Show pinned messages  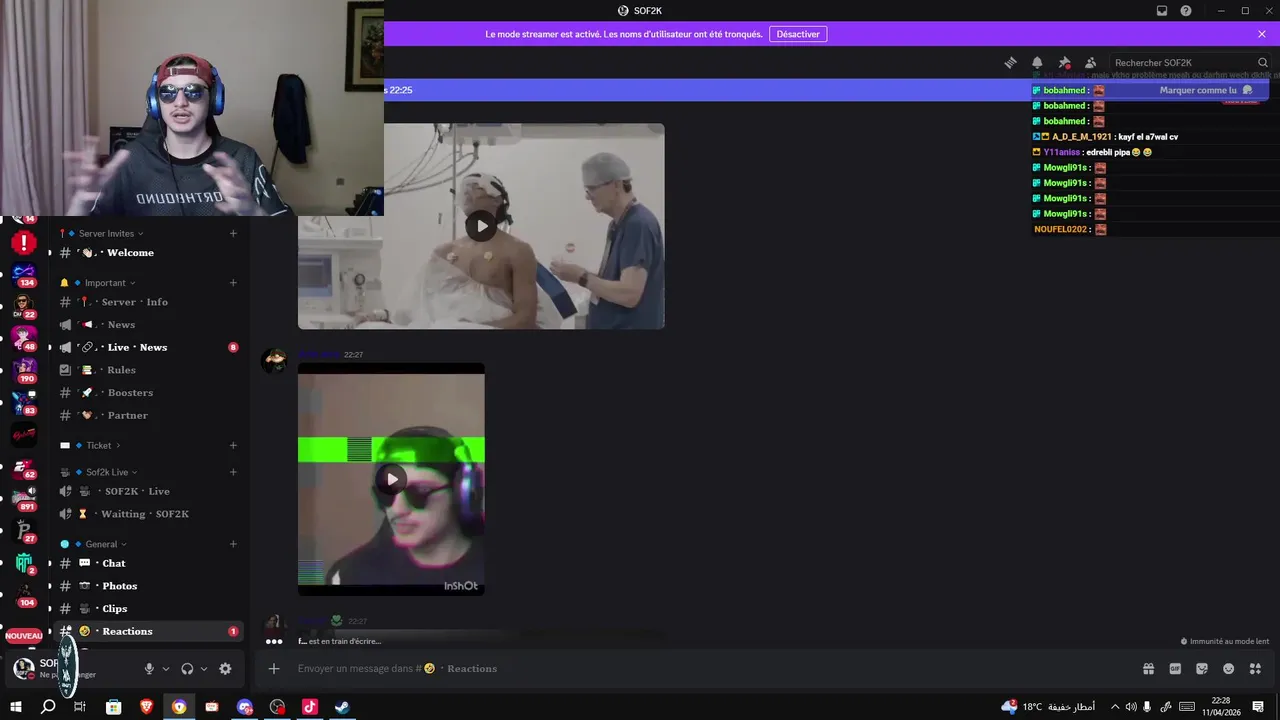tap(1064, 62)
